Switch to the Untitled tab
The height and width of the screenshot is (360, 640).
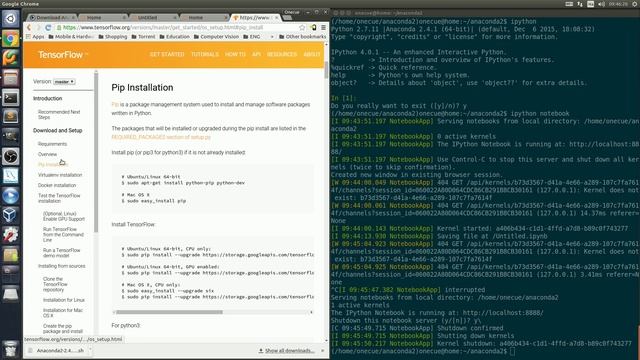tap(153, 18)
